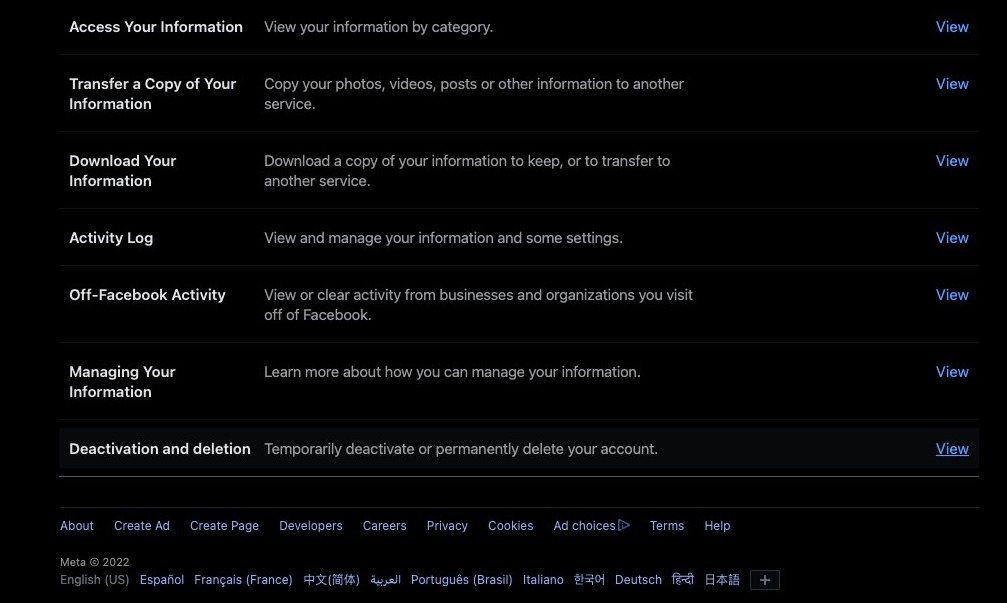Open the Careers footer link
This screenshot has width=1007, height=603.
[384, 526]
